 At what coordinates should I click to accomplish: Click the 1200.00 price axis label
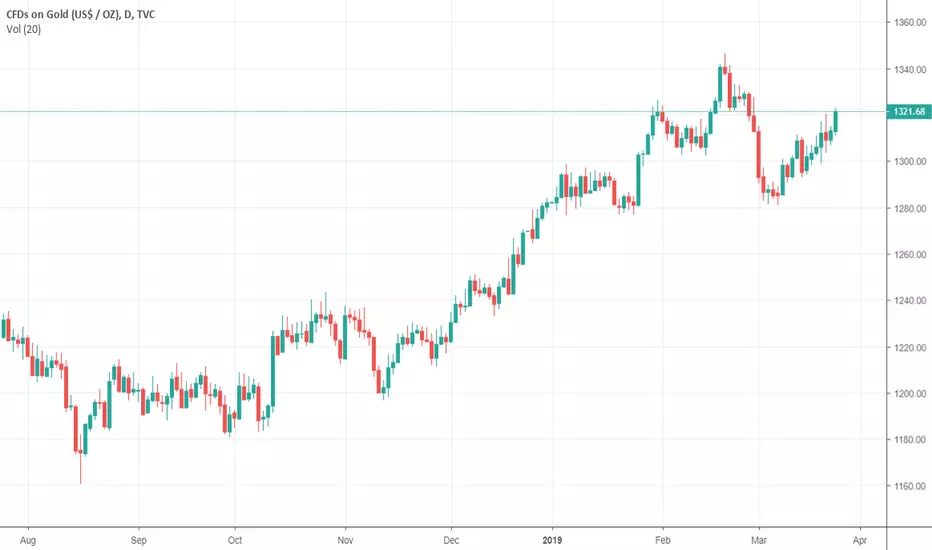point(910,394)
